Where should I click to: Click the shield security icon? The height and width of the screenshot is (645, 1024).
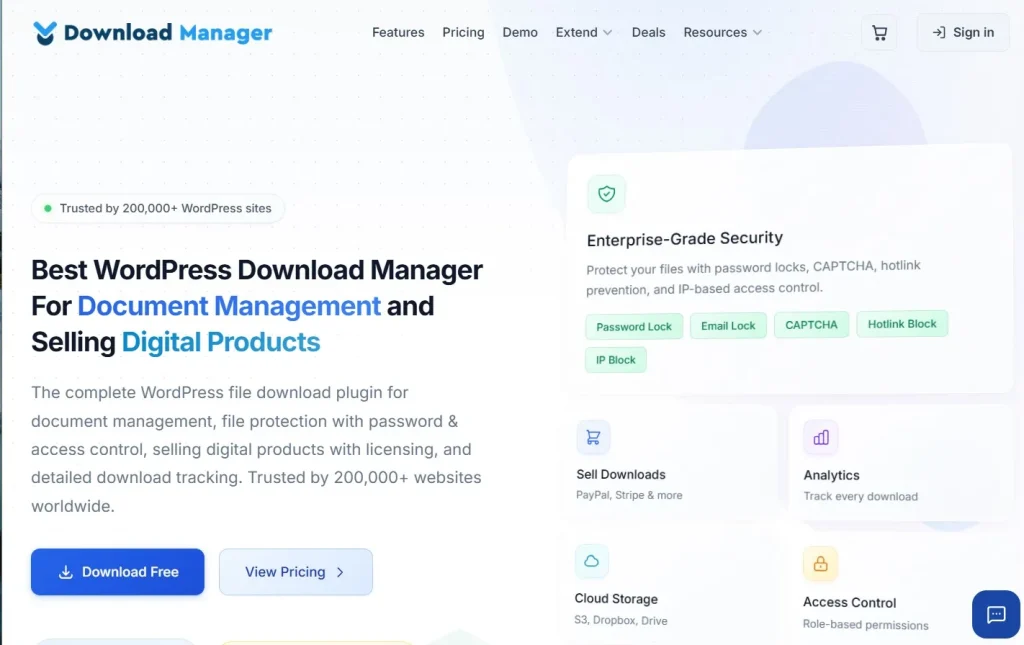pyautogui.click(x=606, y=194)
